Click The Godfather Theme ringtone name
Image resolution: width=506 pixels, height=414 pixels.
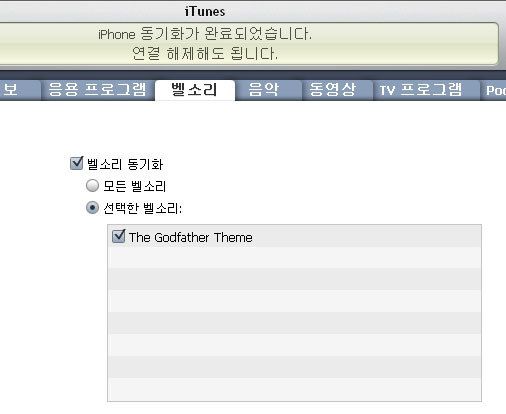click(191, 238)
